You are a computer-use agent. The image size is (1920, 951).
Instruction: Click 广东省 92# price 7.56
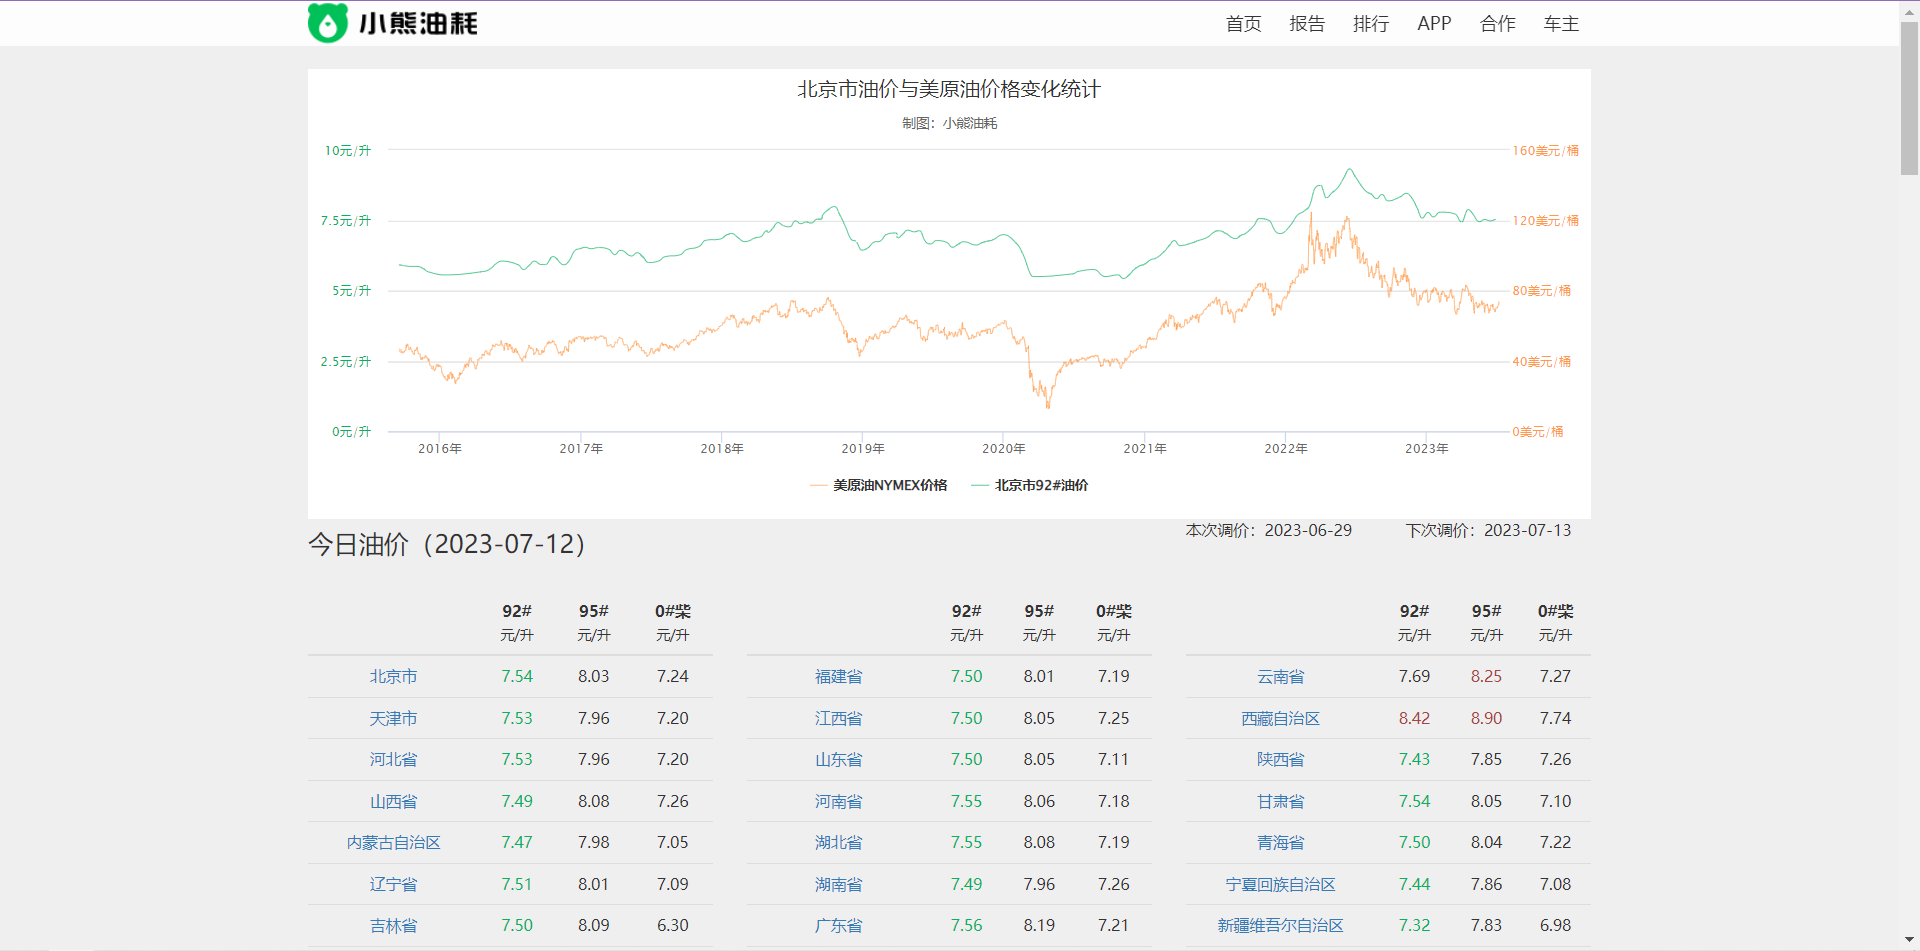(x=966, y=925)
